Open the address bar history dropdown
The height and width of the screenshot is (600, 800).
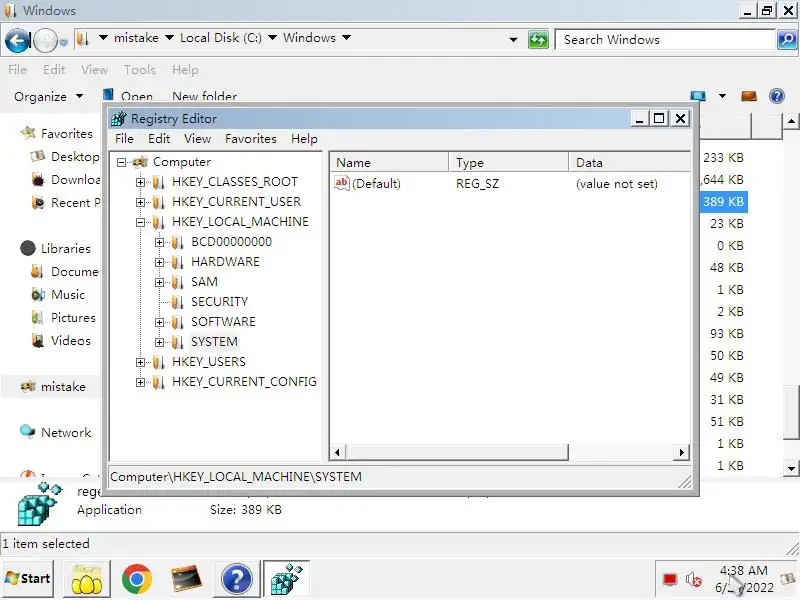[x=513, y=39]
